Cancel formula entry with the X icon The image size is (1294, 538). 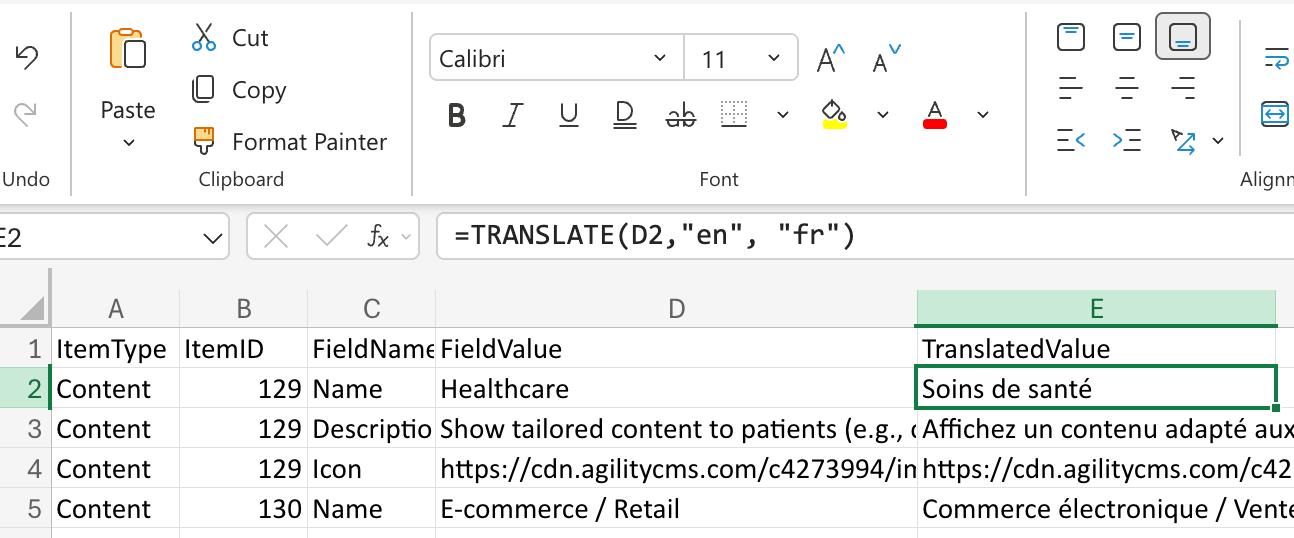[x=276, y=237]
